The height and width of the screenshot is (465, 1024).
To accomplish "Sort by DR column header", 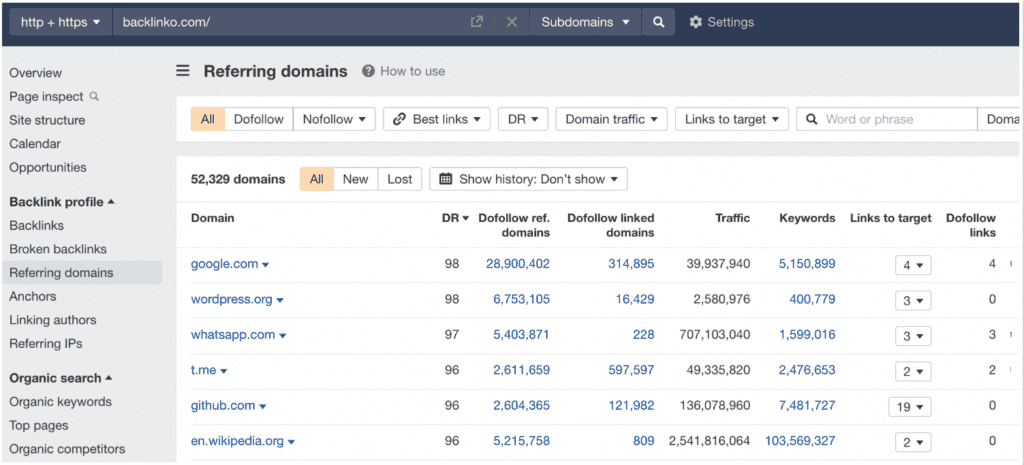I will click(x=455, y=218).
